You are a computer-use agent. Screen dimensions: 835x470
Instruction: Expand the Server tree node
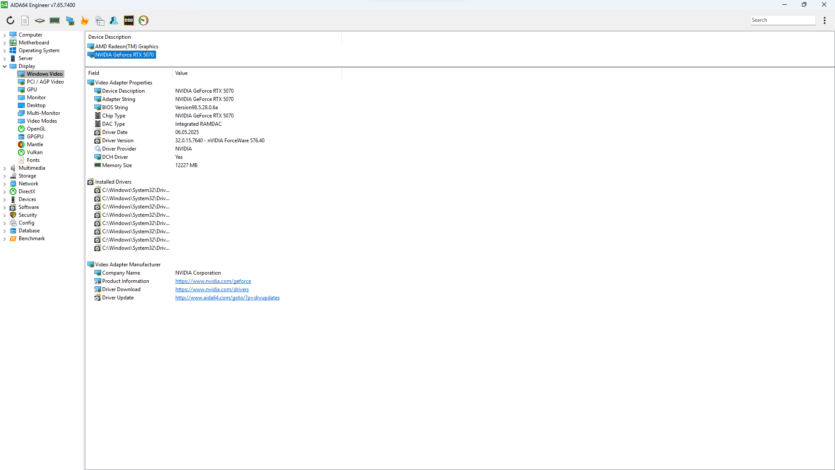(5, 58)
